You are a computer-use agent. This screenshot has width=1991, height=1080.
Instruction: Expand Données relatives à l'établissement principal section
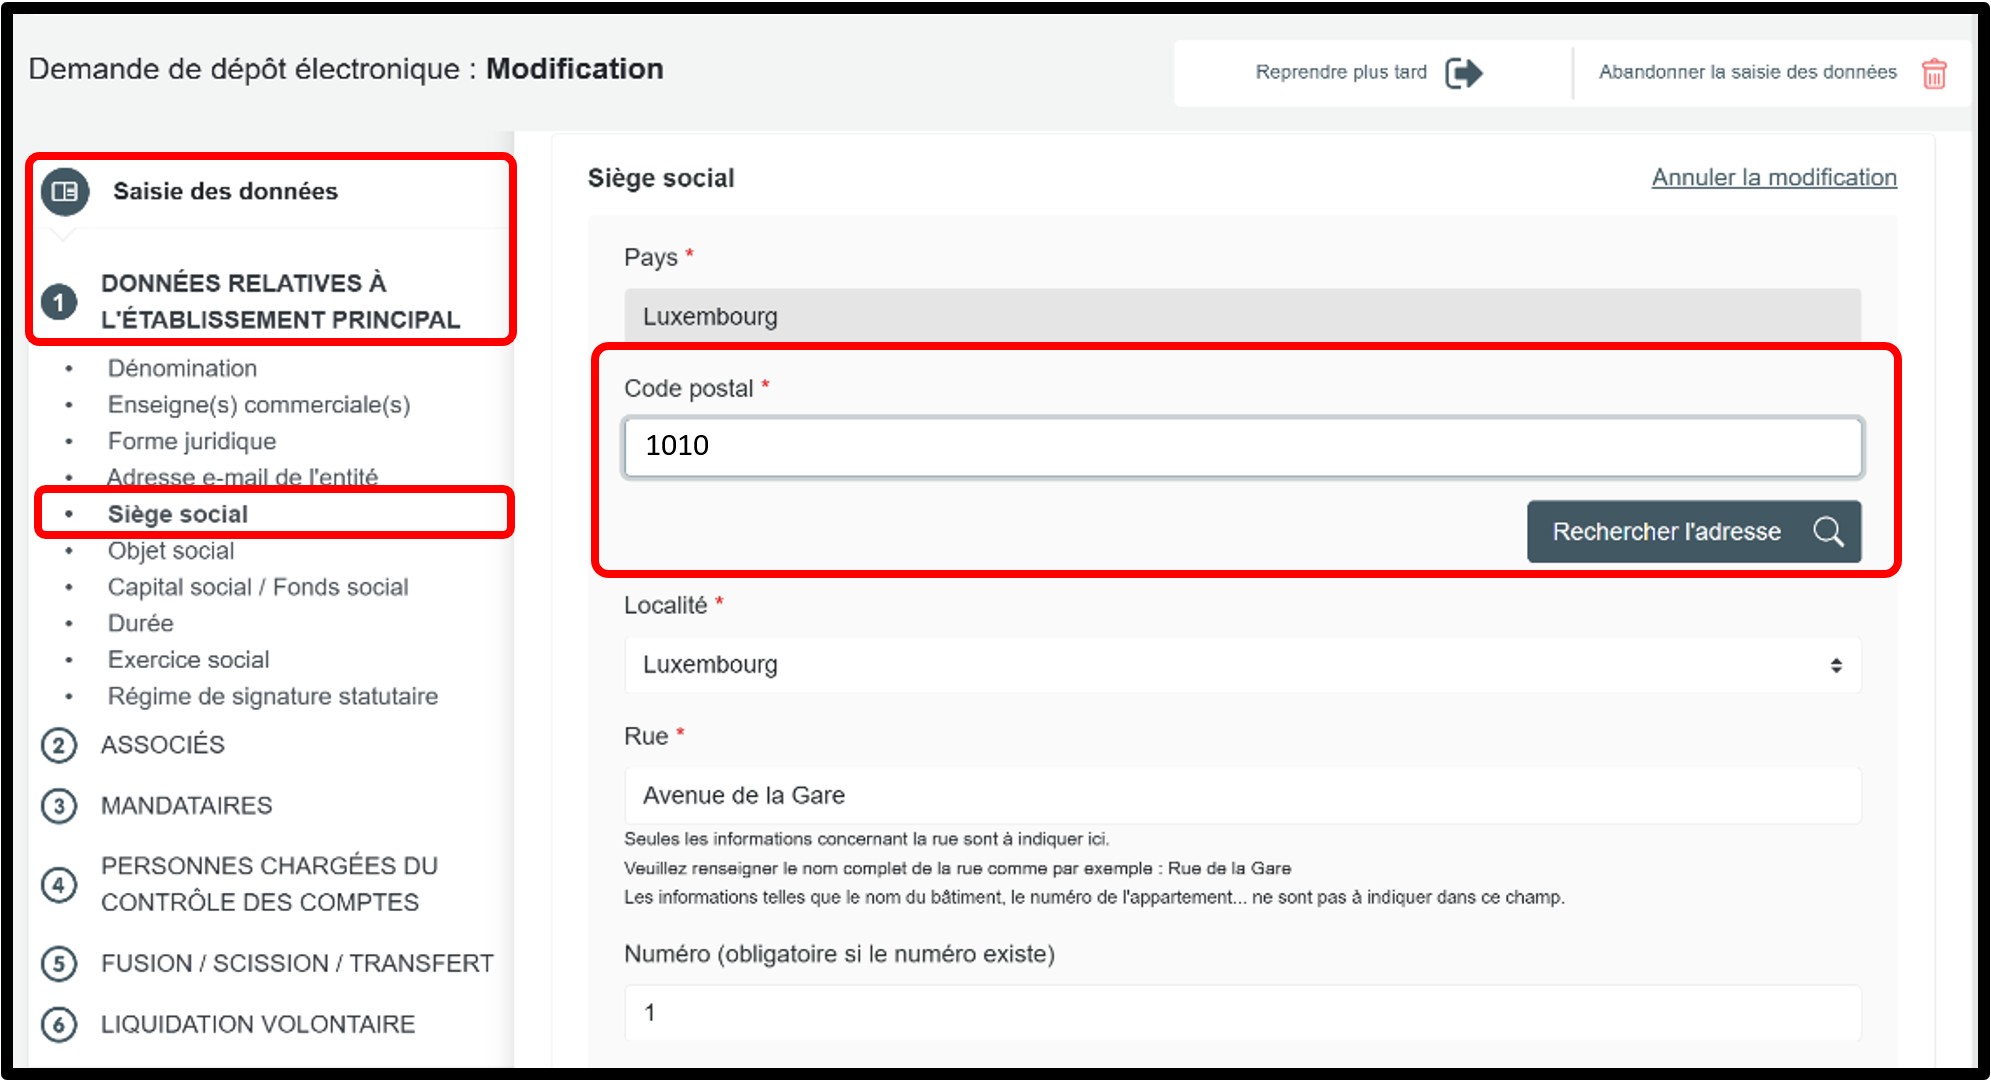pyautogui.click(x=280, y=301)
